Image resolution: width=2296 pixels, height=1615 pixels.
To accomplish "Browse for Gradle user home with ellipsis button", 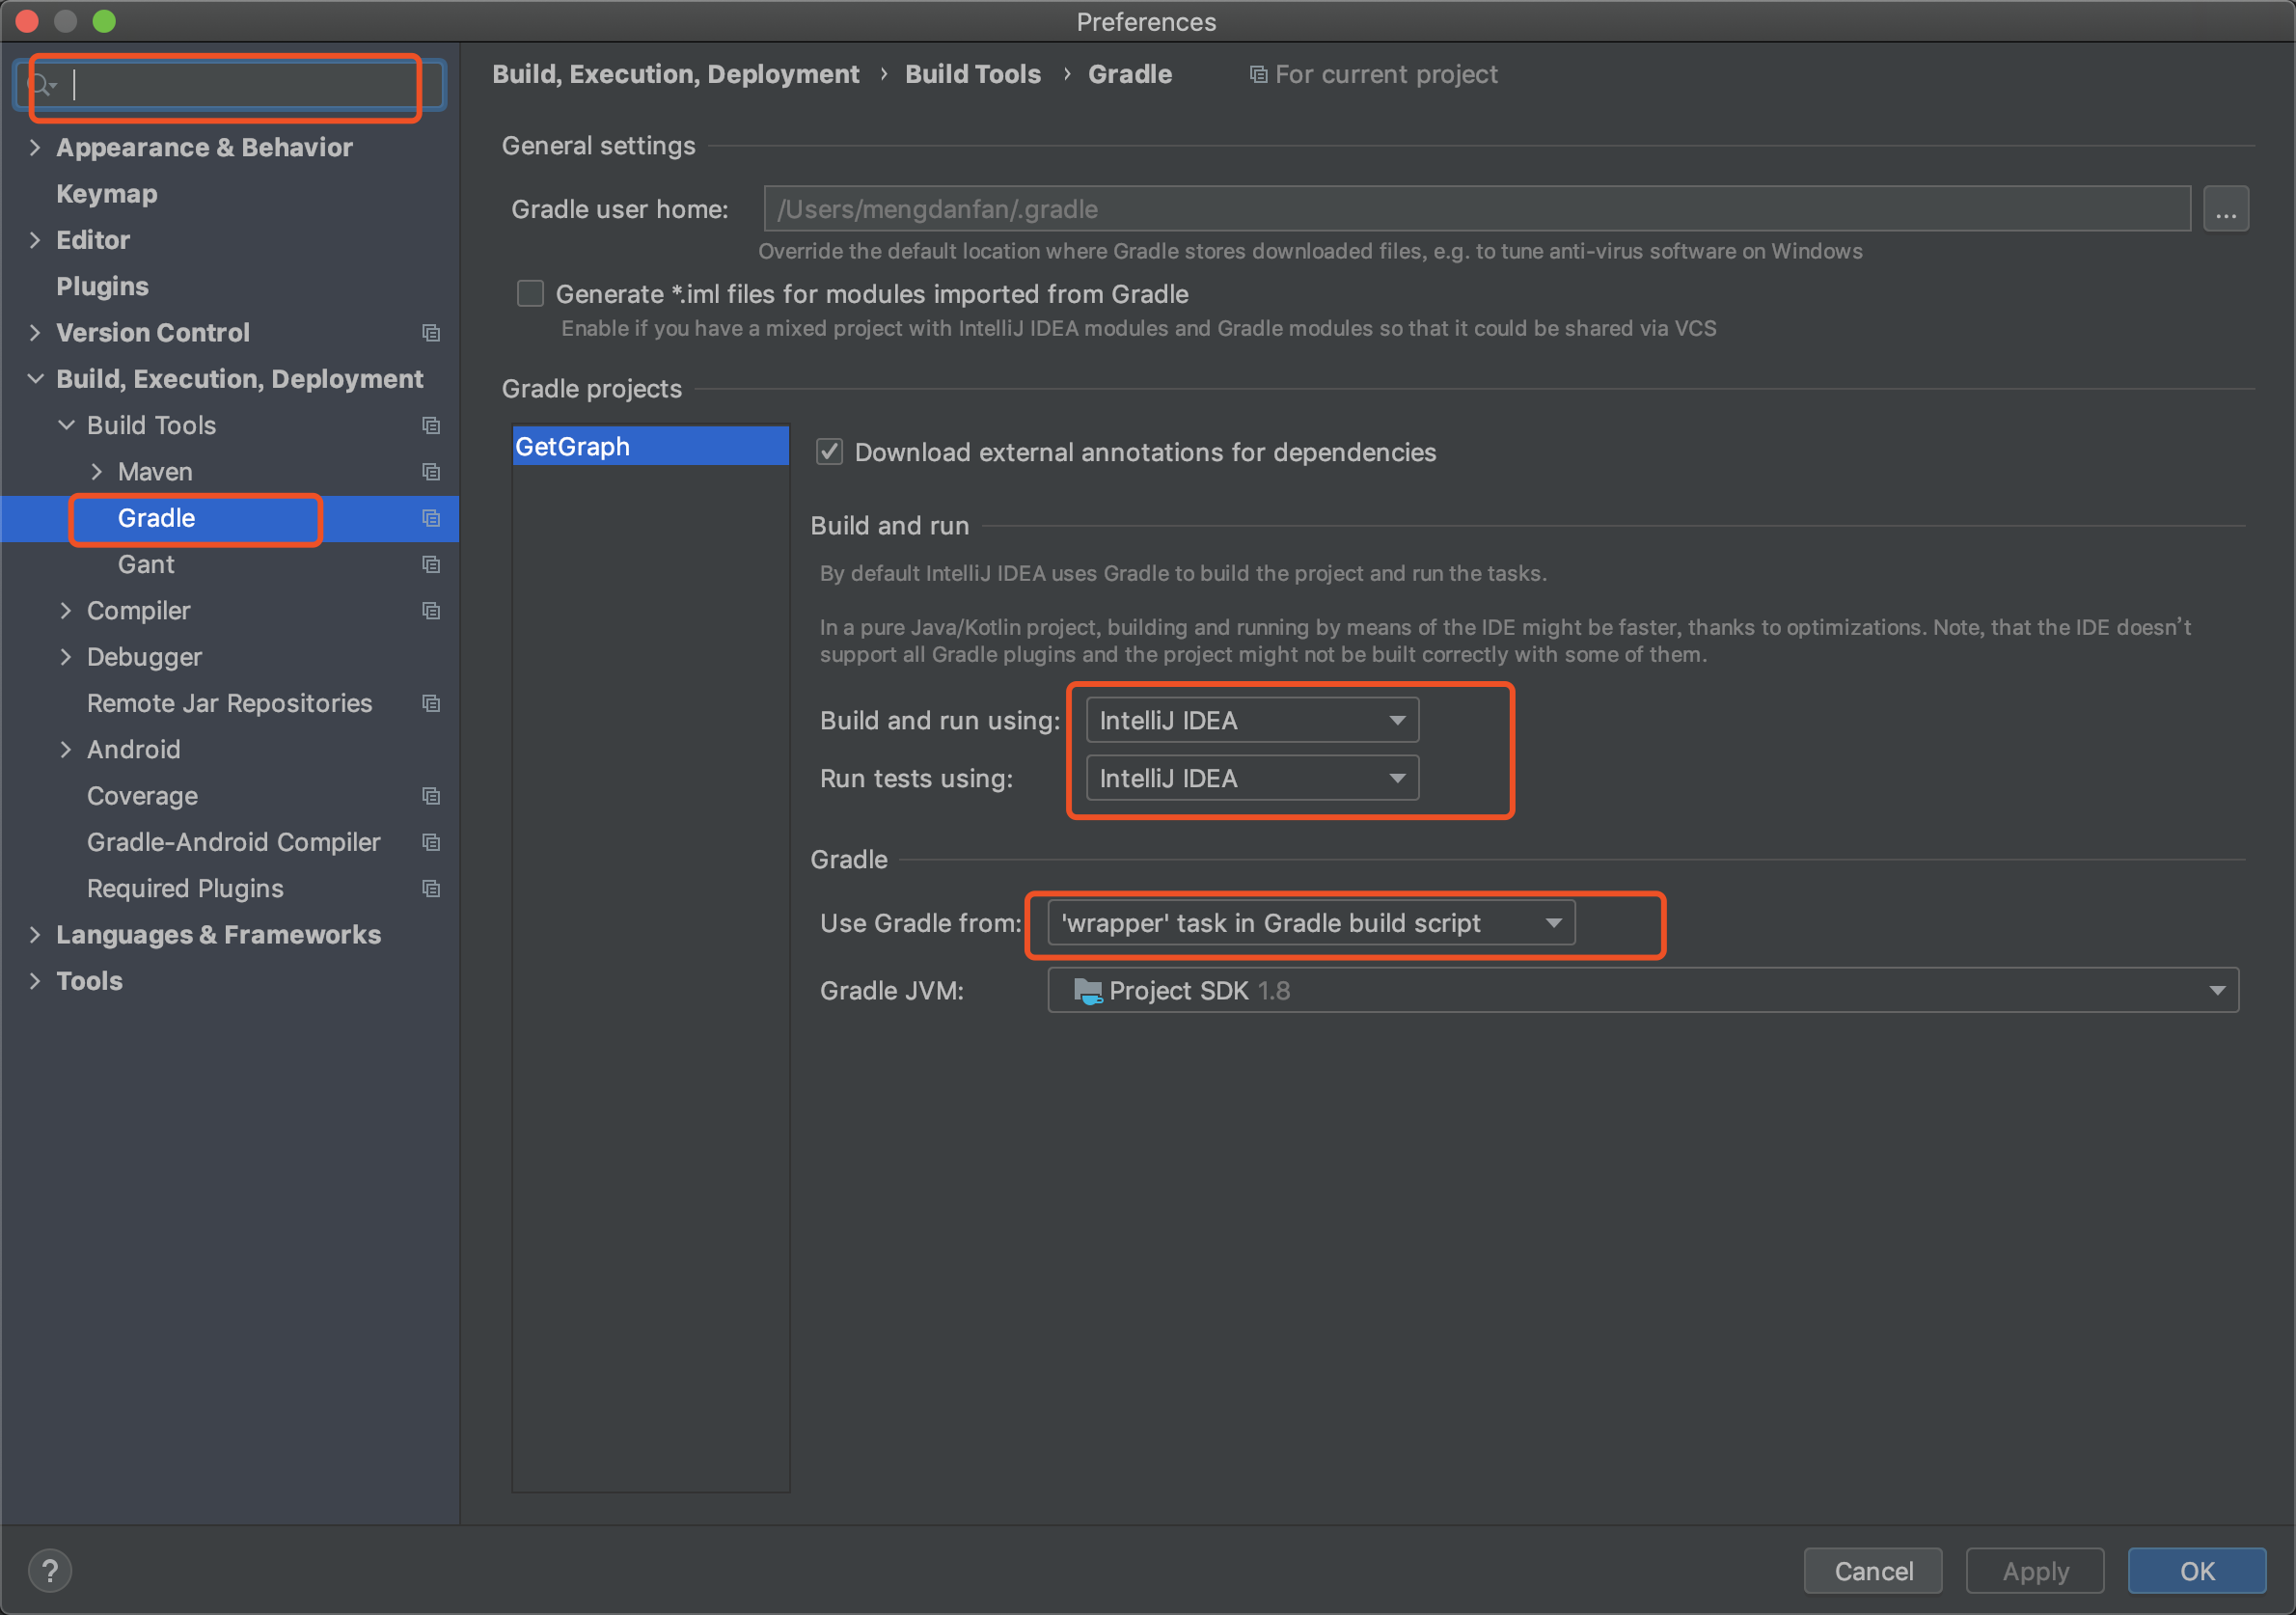I will [2226, 209].
